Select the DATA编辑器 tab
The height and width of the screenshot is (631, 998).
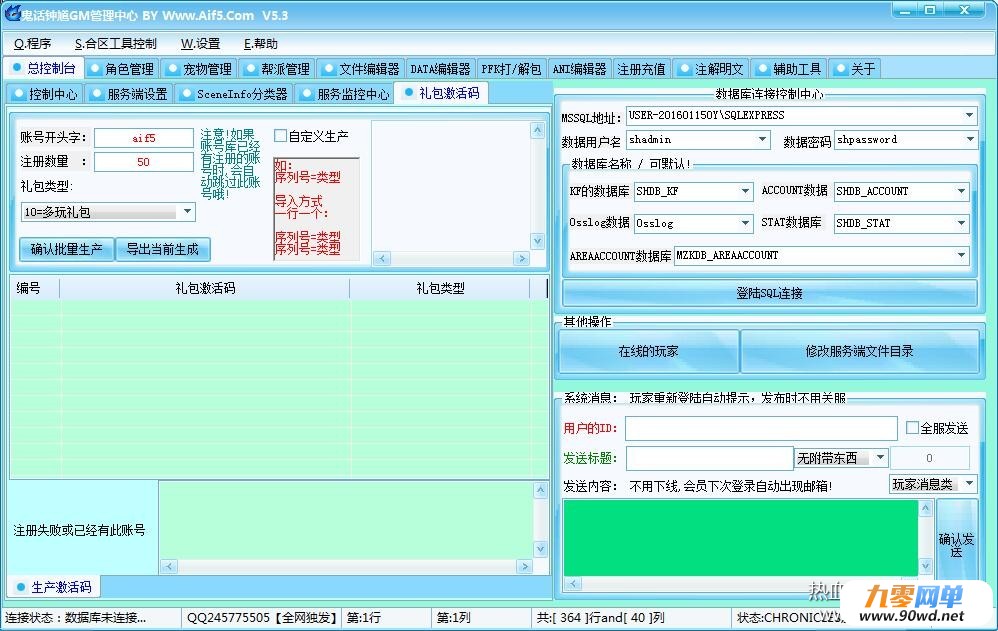coord(440,69)
